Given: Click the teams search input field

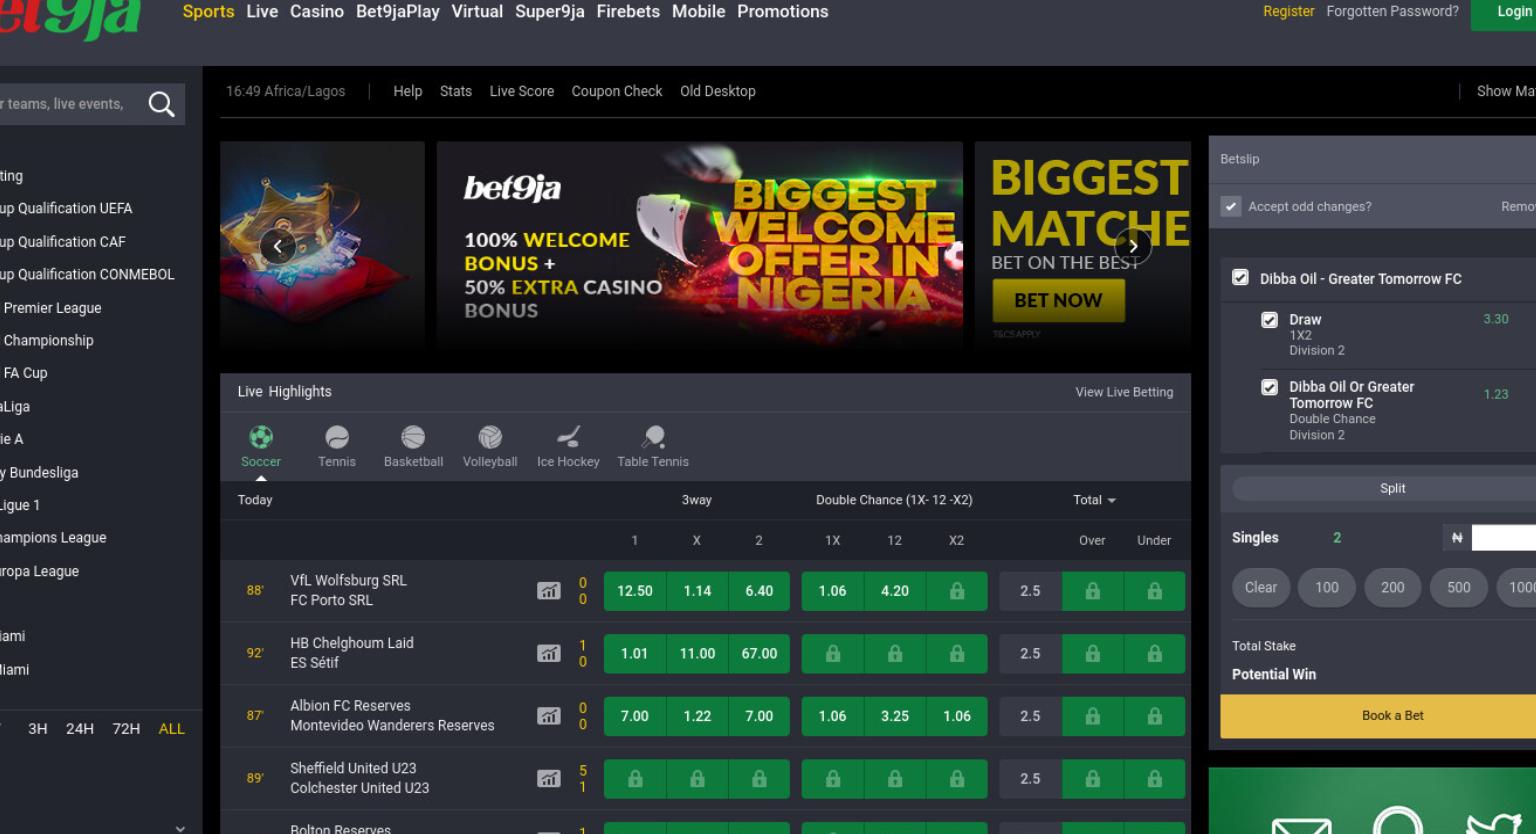Looking at the screenshot, I should point(70,104).
